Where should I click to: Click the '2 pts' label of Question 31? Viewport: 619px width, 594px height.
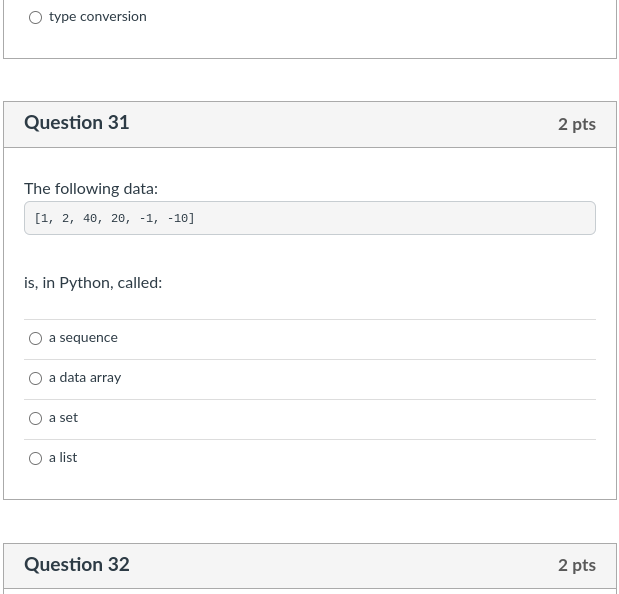577,124
